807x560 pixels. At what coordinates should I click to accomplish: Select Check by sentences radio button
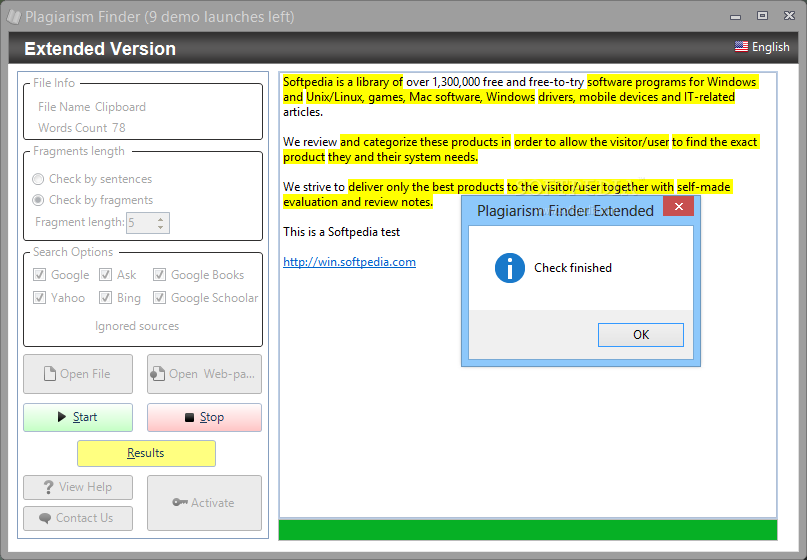pyautogui.click(x=38, y=179)
